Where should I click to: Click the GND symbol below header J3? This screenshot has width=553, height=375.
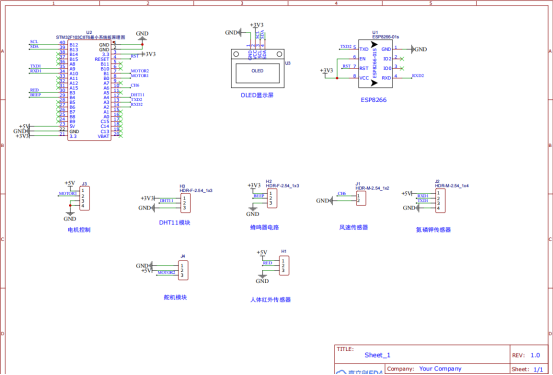click(70, 216)
